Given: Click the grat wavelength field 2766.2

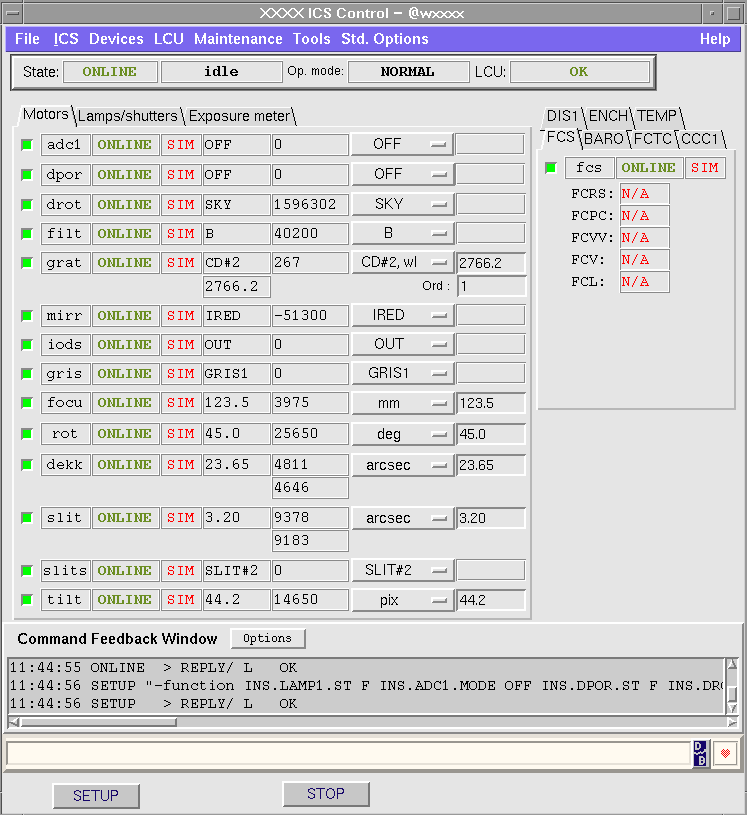Looking at the screenshot, I should [x=491, y=264].
